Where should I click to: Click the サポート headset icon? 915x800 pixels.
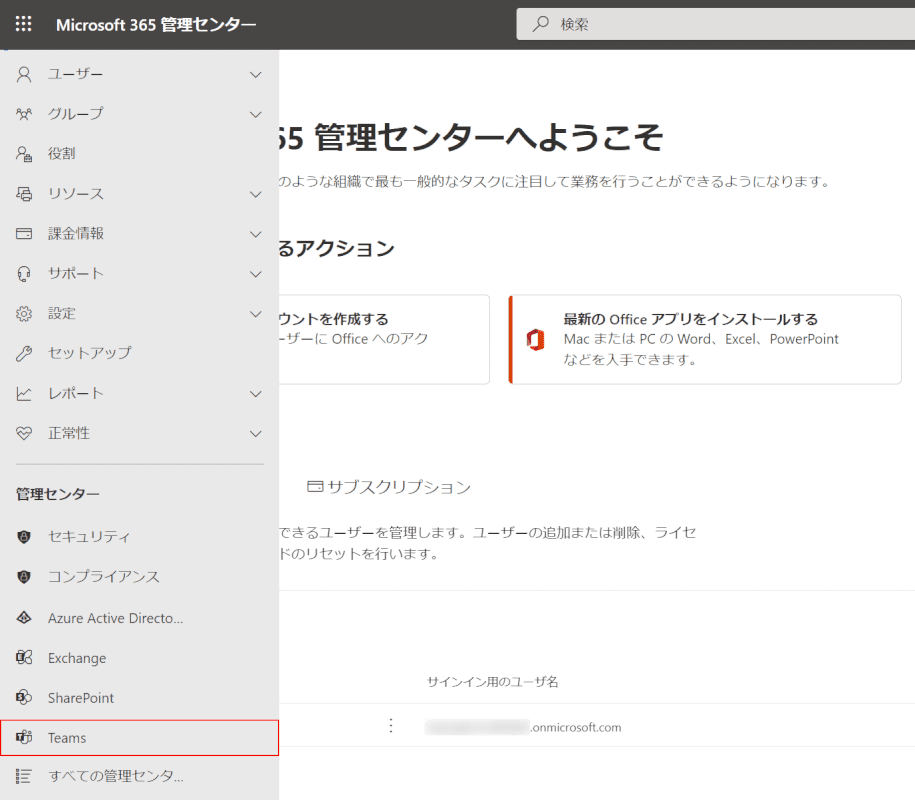(x=24, y=274)
